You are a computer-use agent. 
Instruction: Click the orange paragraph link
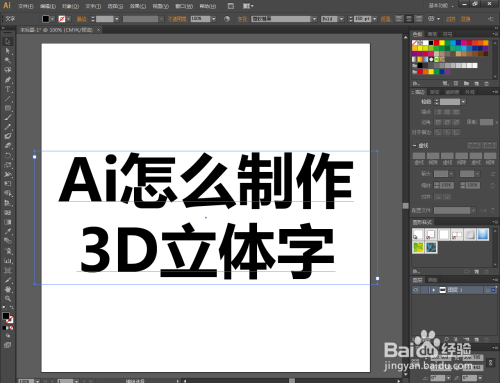point(386,19)
